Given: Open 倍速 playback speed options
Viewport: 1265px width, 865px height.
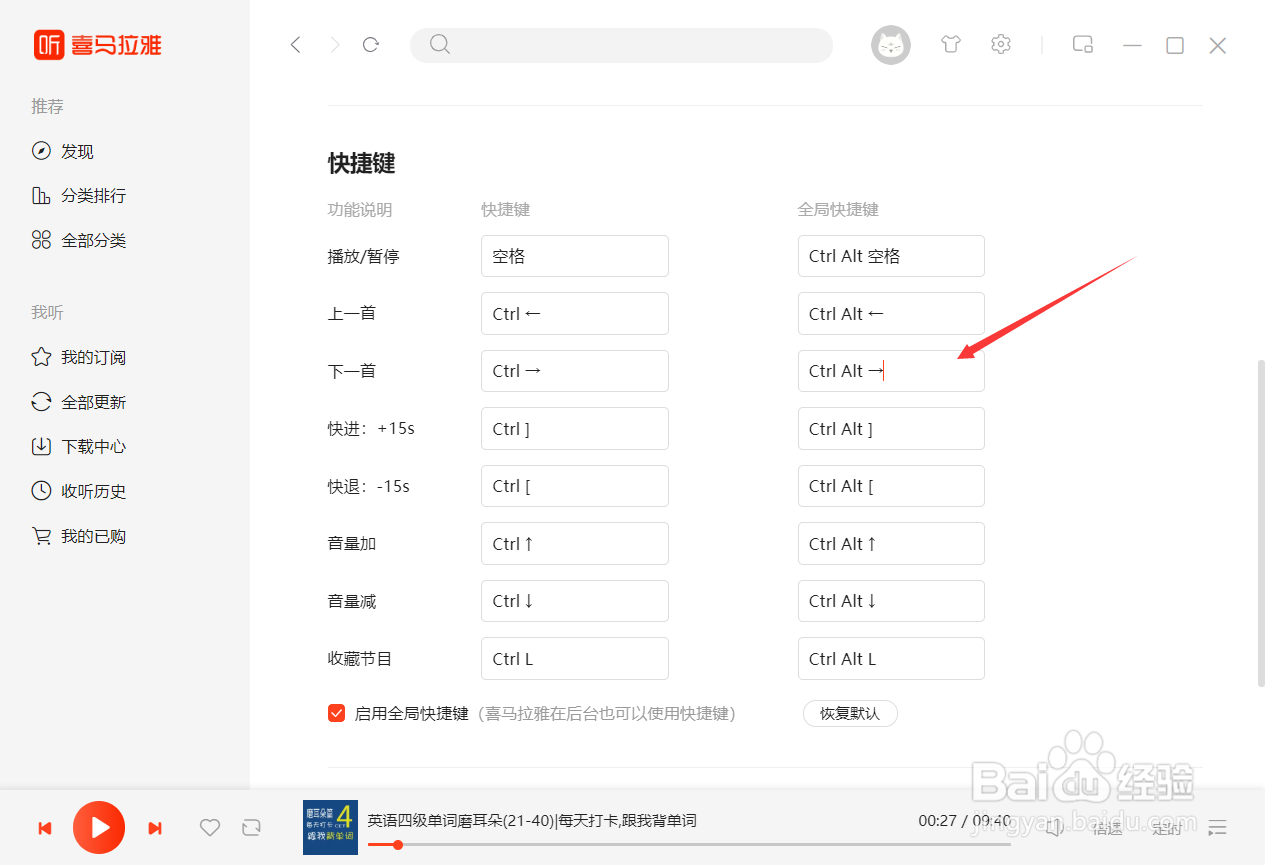Looking at the screenshot, I should (1108, 828).
